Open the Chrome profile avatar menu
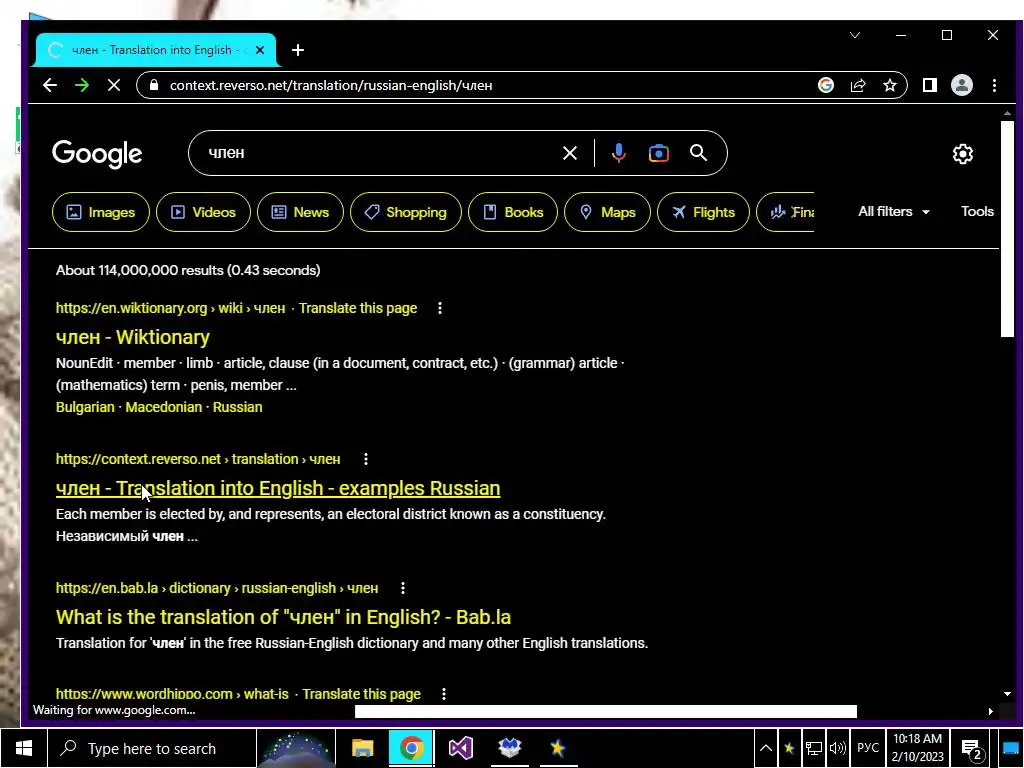 (962, 85)
